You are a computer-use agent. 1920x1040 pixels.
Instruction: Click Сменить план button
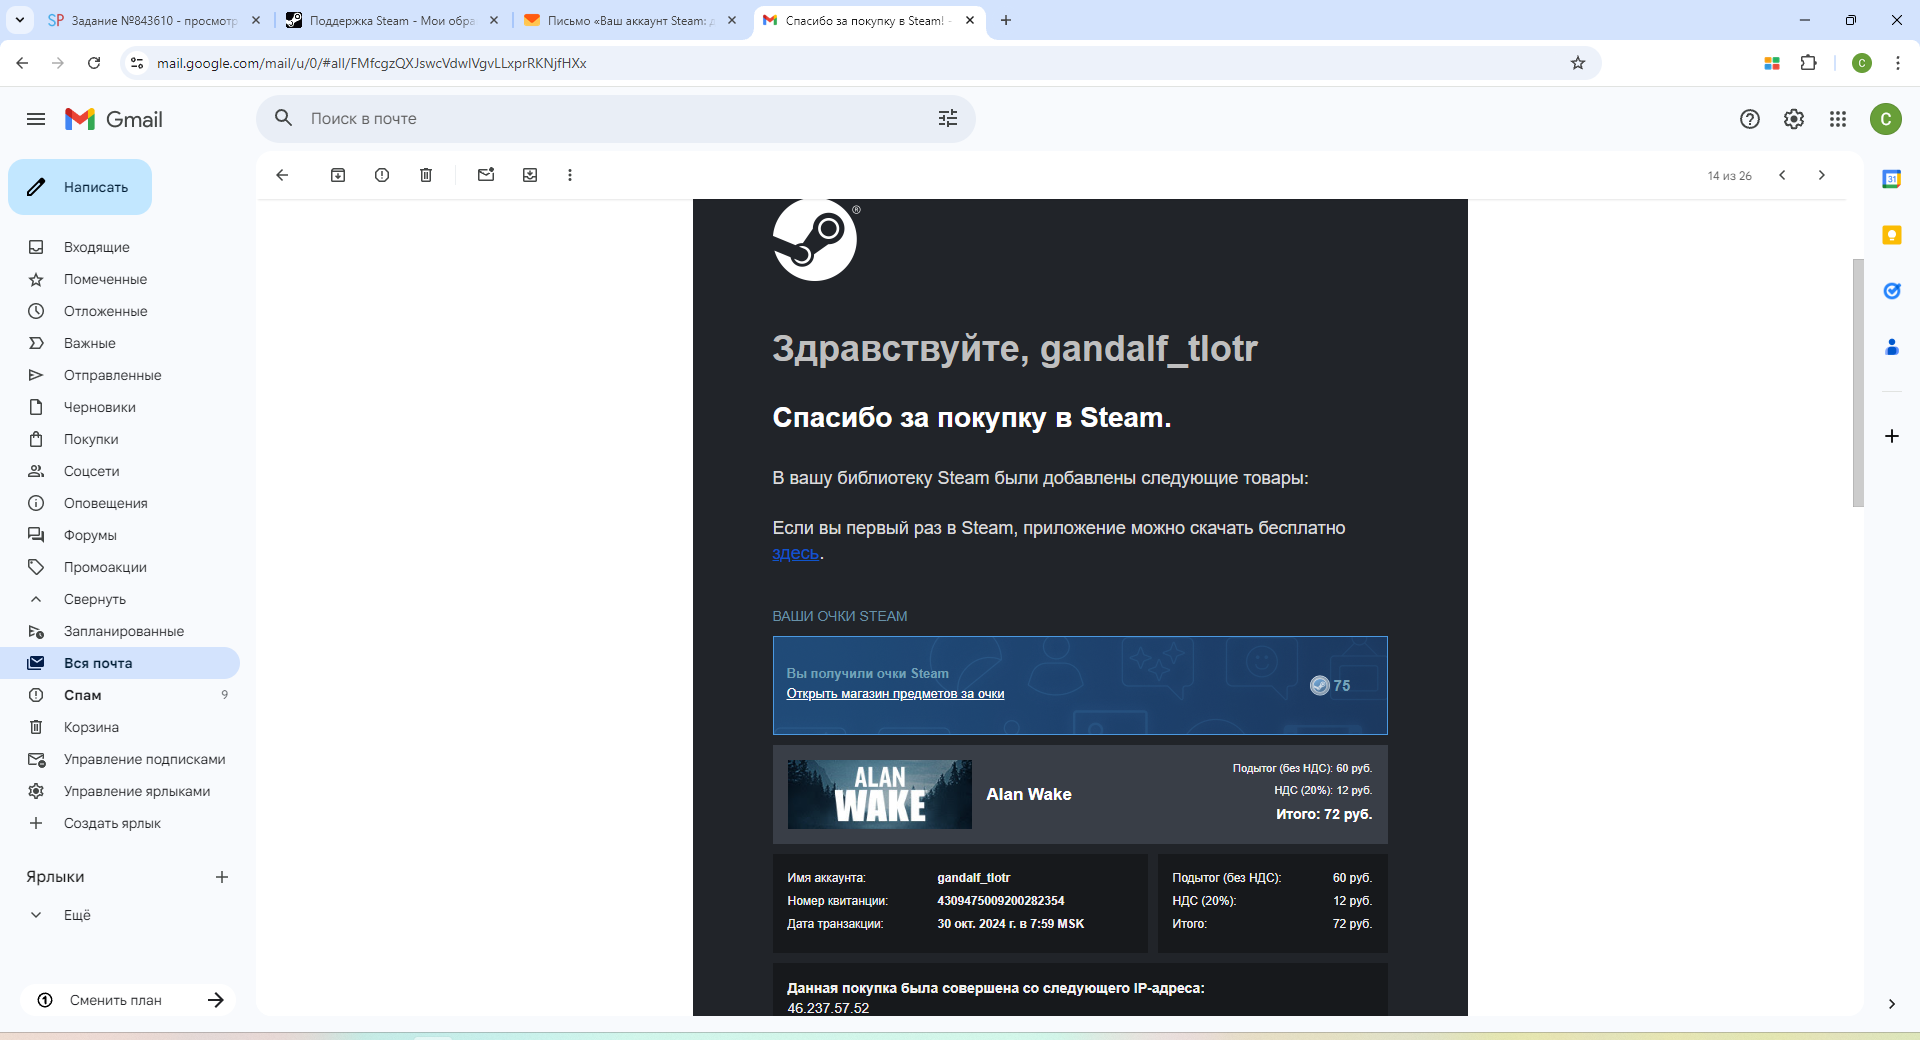(129, 1000)
